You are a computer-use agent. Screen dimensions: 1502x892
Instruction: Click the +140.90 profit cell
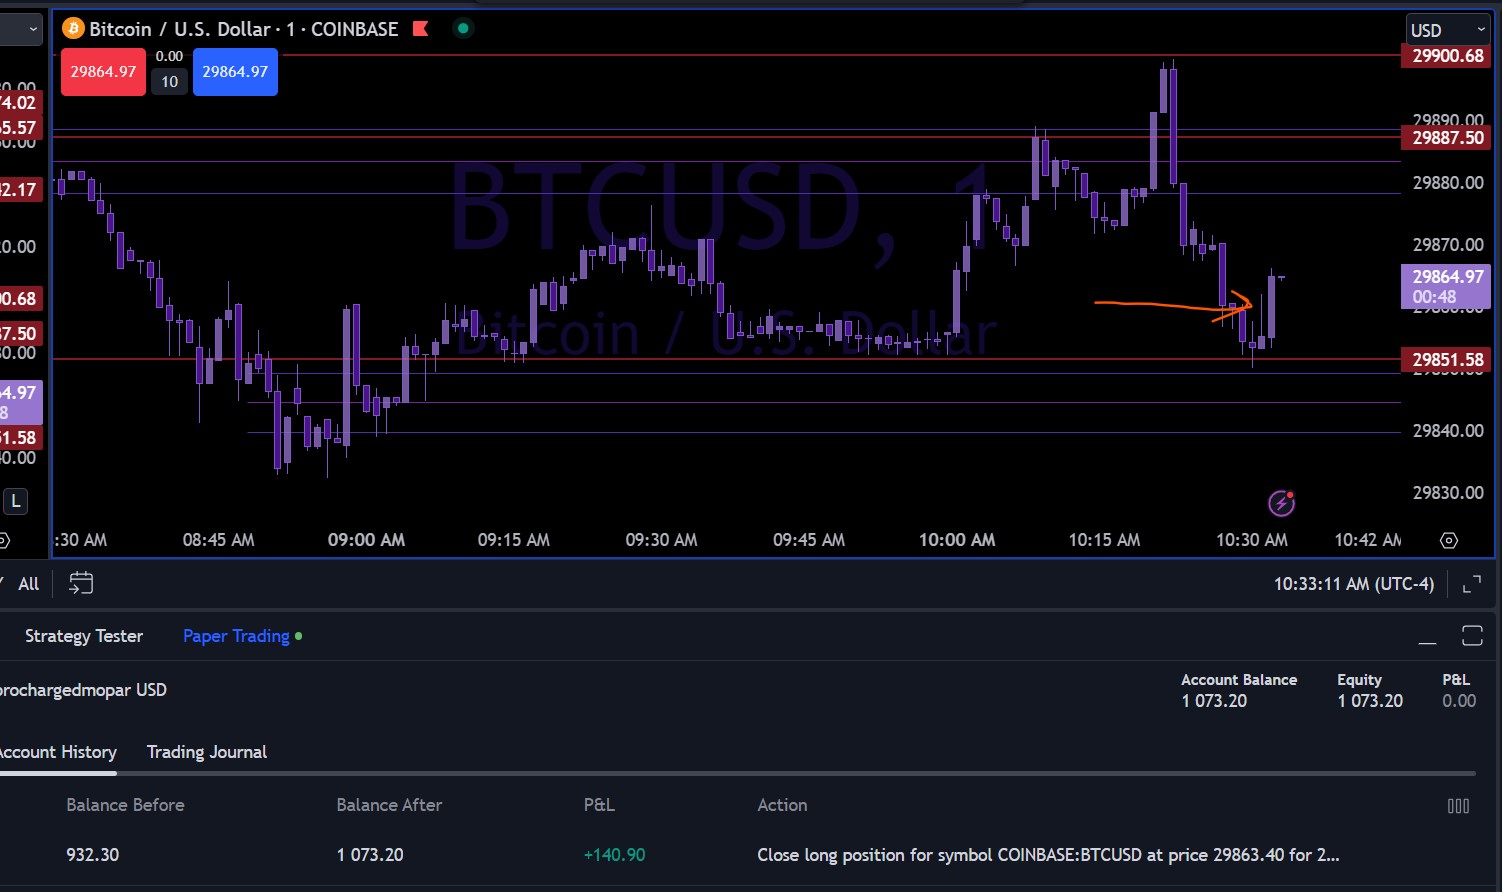point(614,855)
